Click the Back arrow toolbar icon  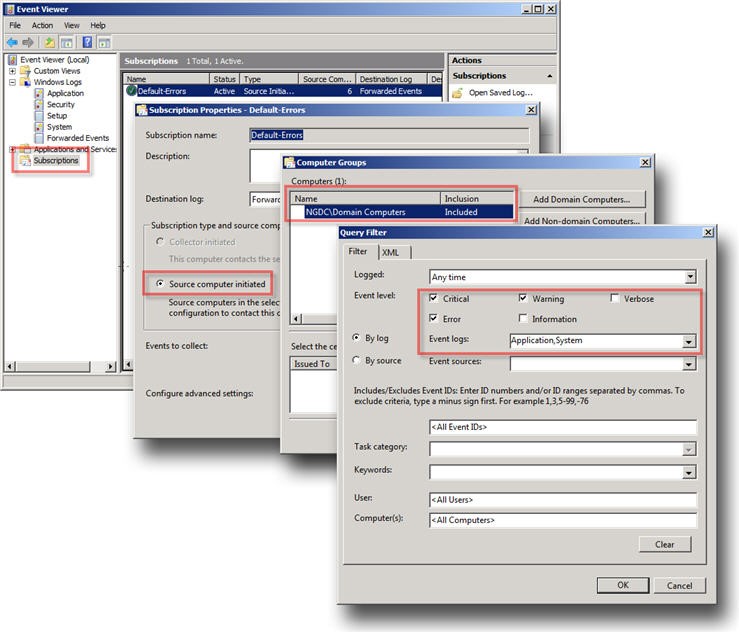coord(12,42)
